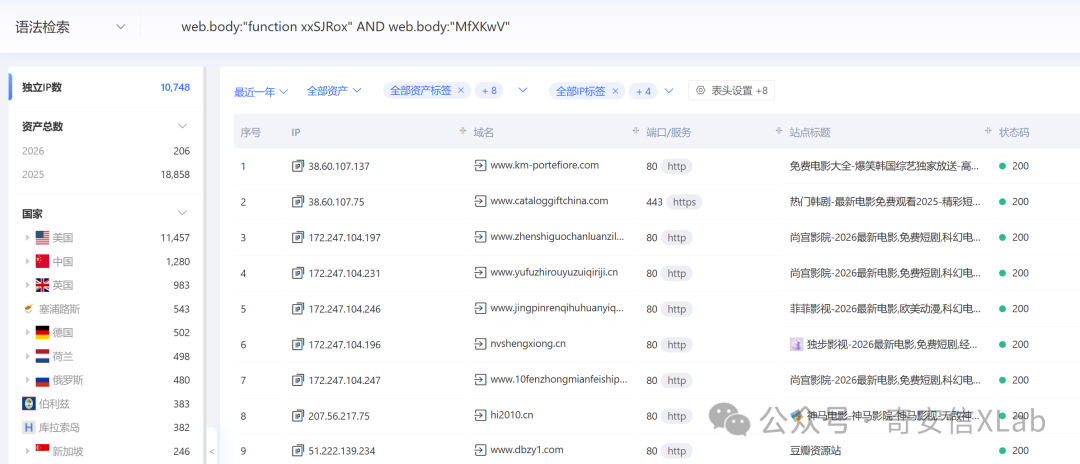Click the https service tag on row 2
Image resolution: width=1080 pixels, height=464 pixels.
pyautogui.click(x=684, y=202)
